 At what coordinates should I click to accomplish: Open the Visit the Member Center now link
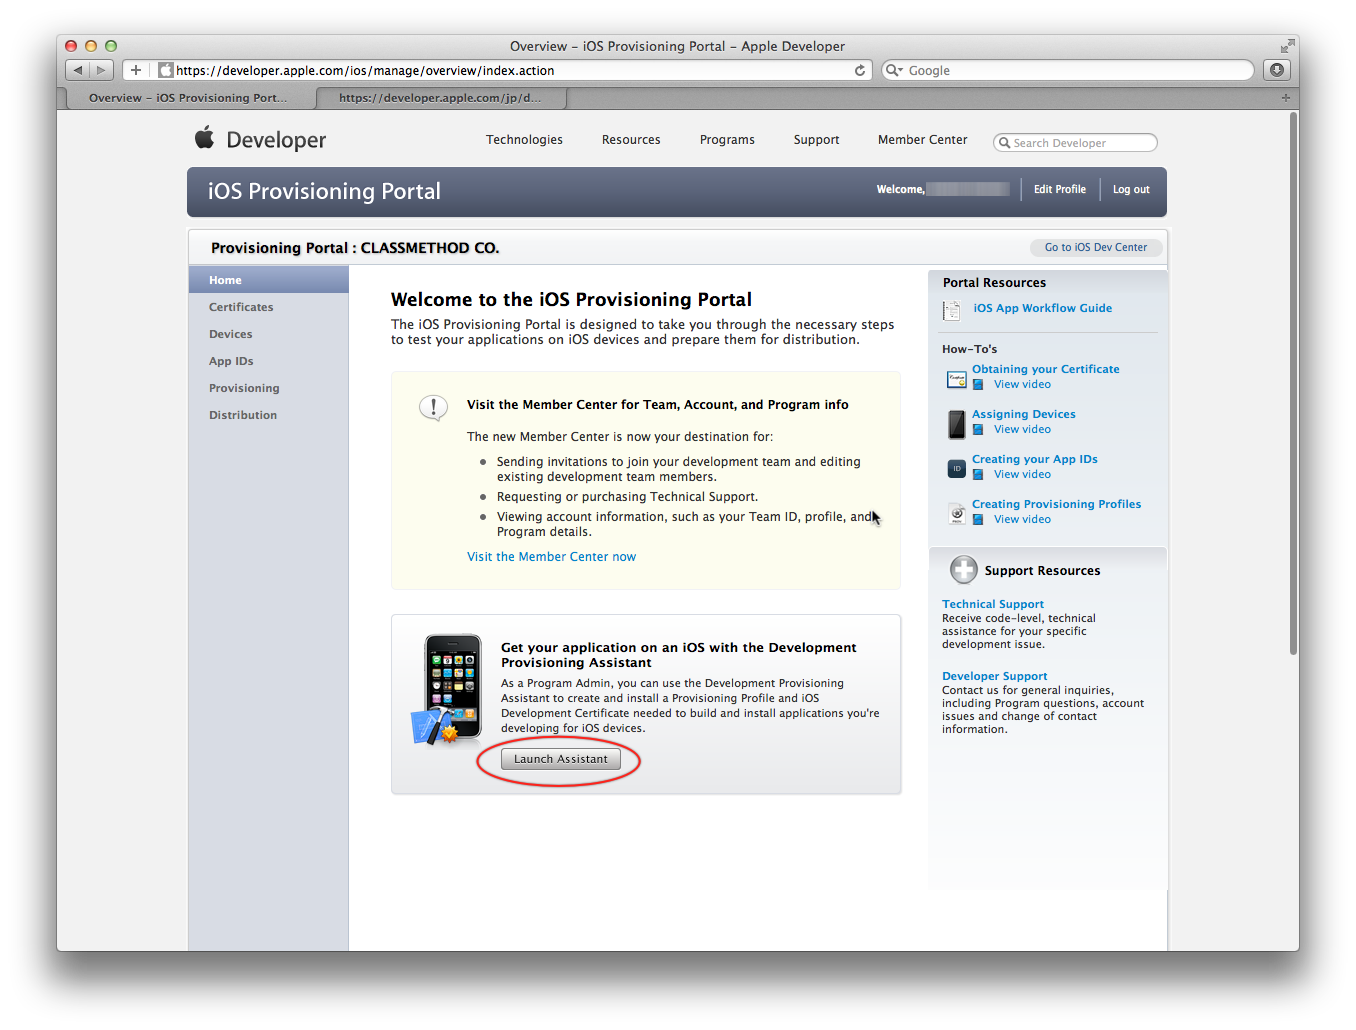[x=551, y=556]
